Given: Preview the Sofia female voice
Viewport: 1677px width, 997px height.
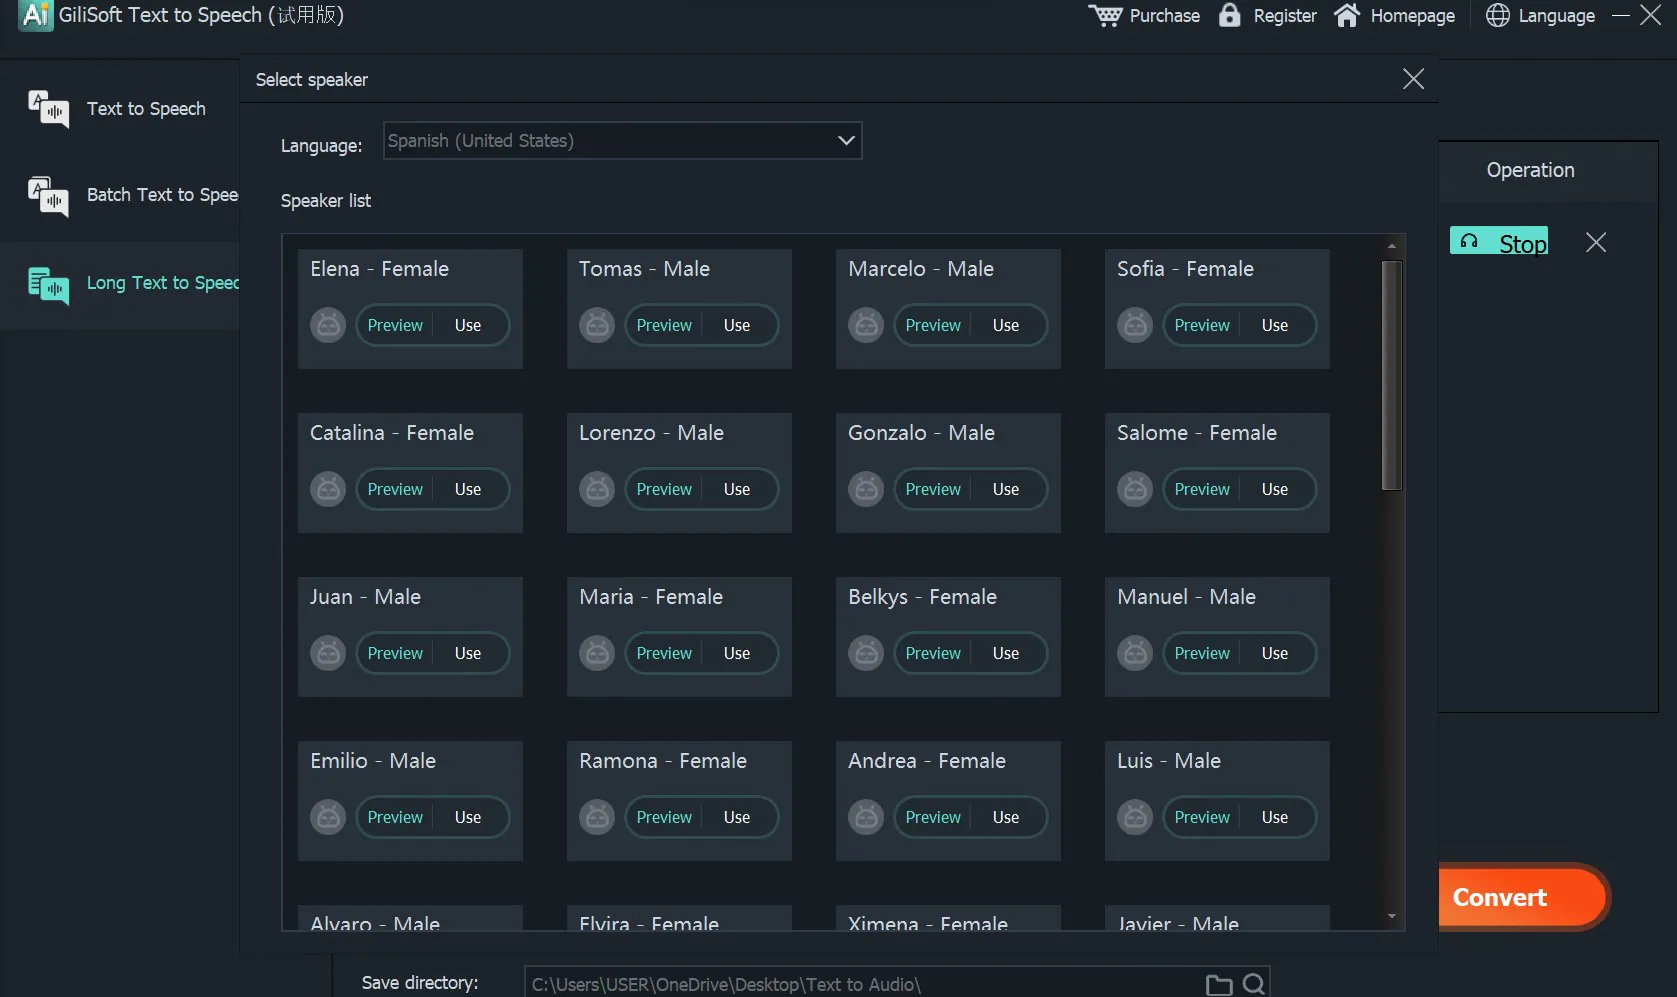Looking at the screenshot, I should (x=1202, y=325).
